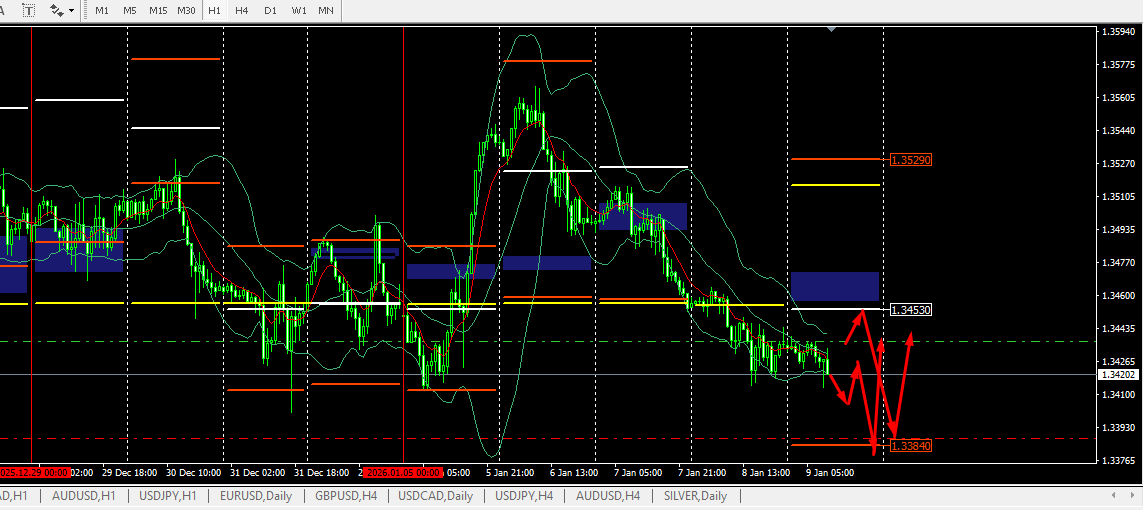This screenshot has width=1143, height=510.
Task: Switch chart to W1 timeframe
Action: click(x=299, y=10)
